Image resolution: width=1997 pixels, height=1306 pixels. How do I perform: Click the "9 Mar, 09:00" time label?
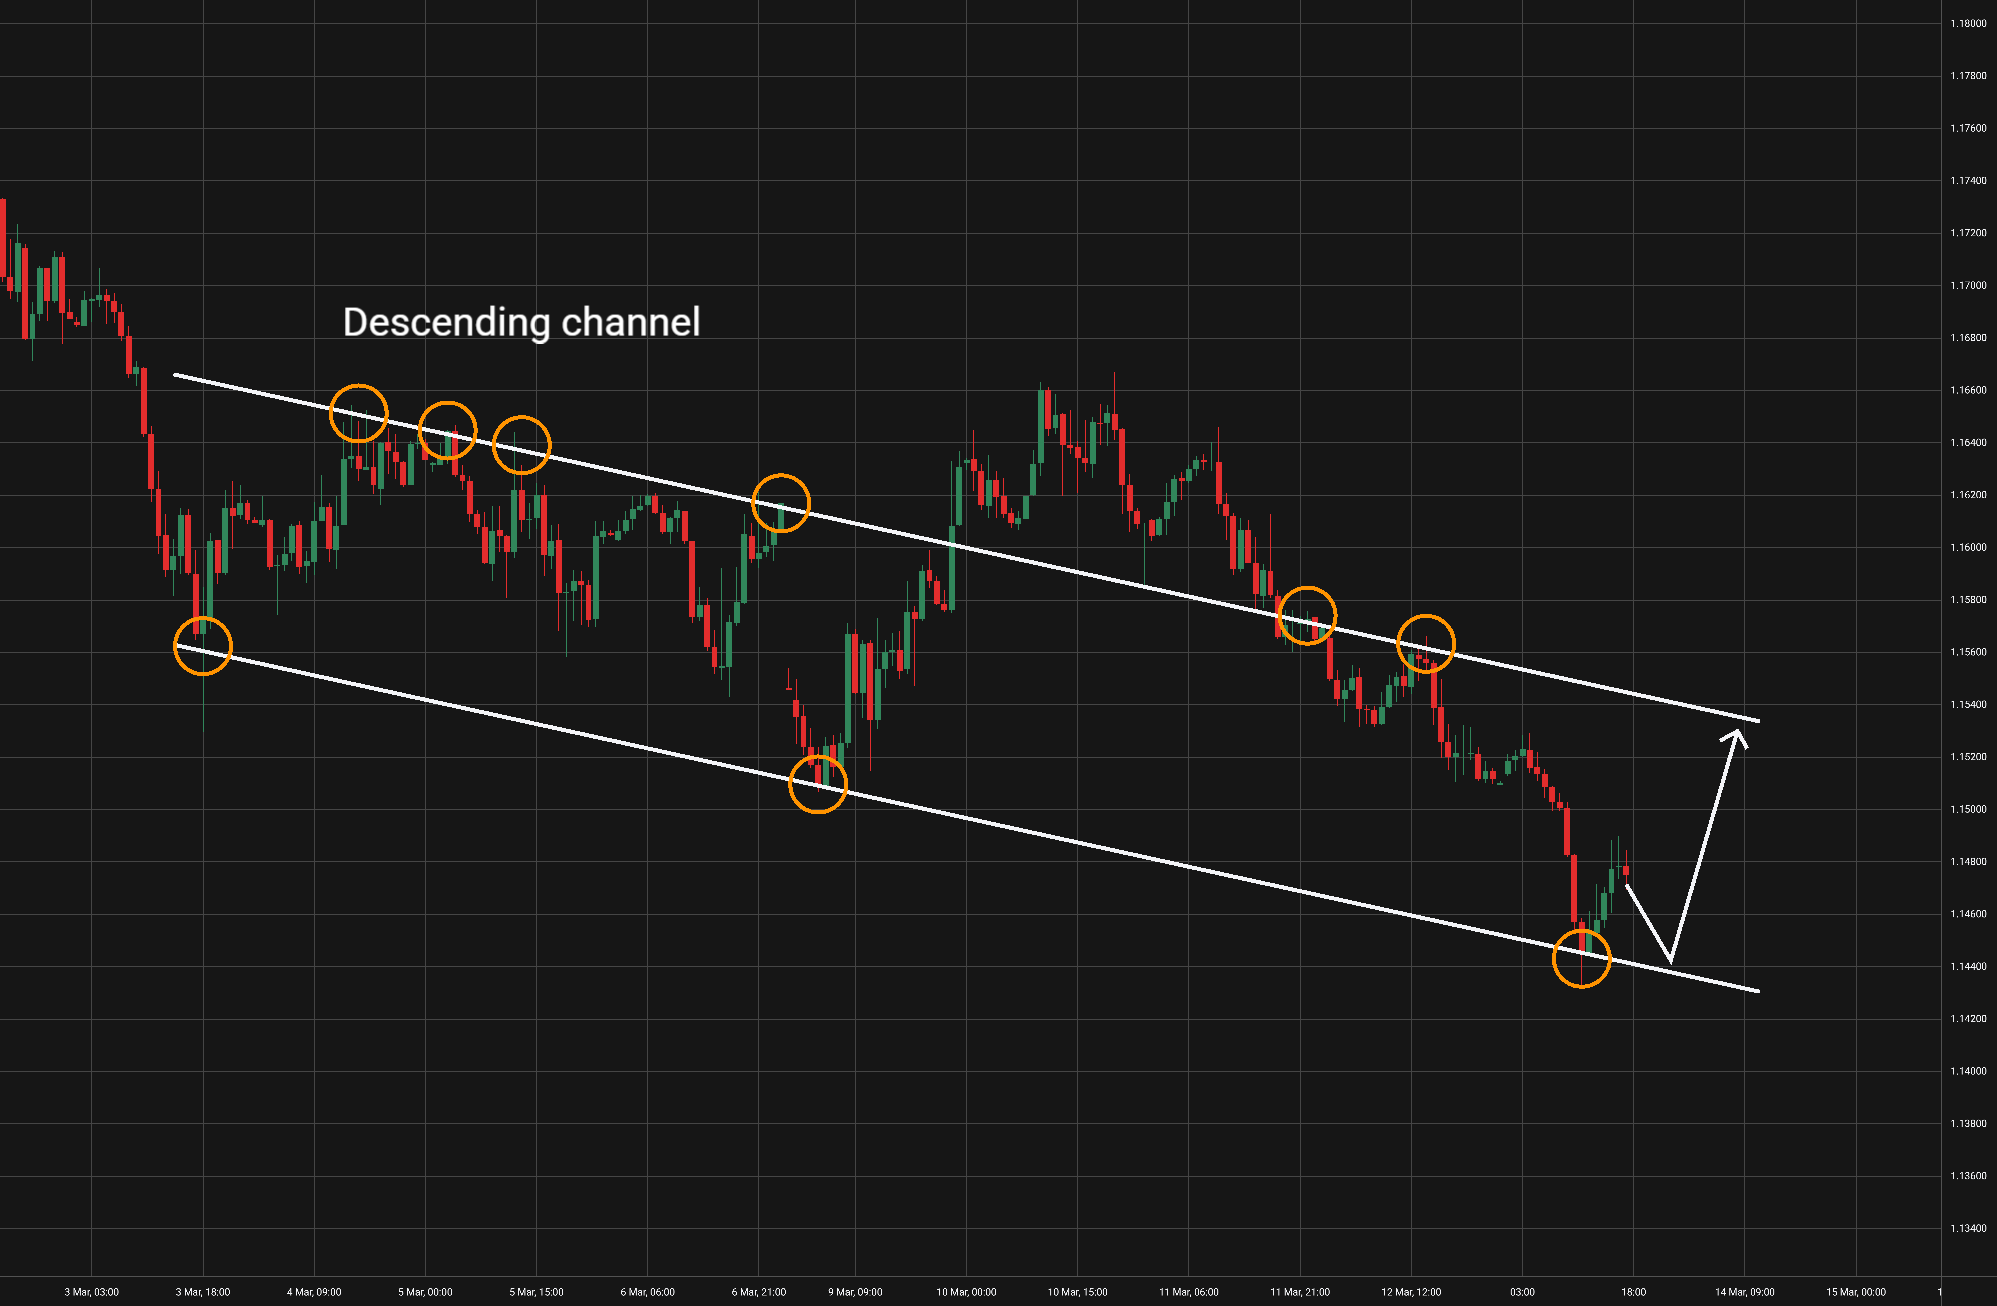(855, 1292)
